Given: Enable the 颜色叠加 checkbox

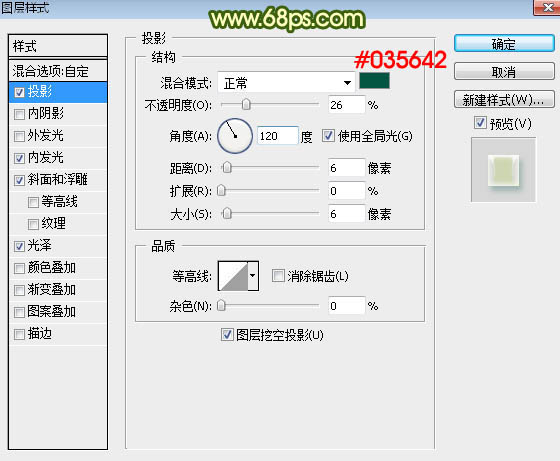Looking at the screenshot, I should (x=19, y=269).
